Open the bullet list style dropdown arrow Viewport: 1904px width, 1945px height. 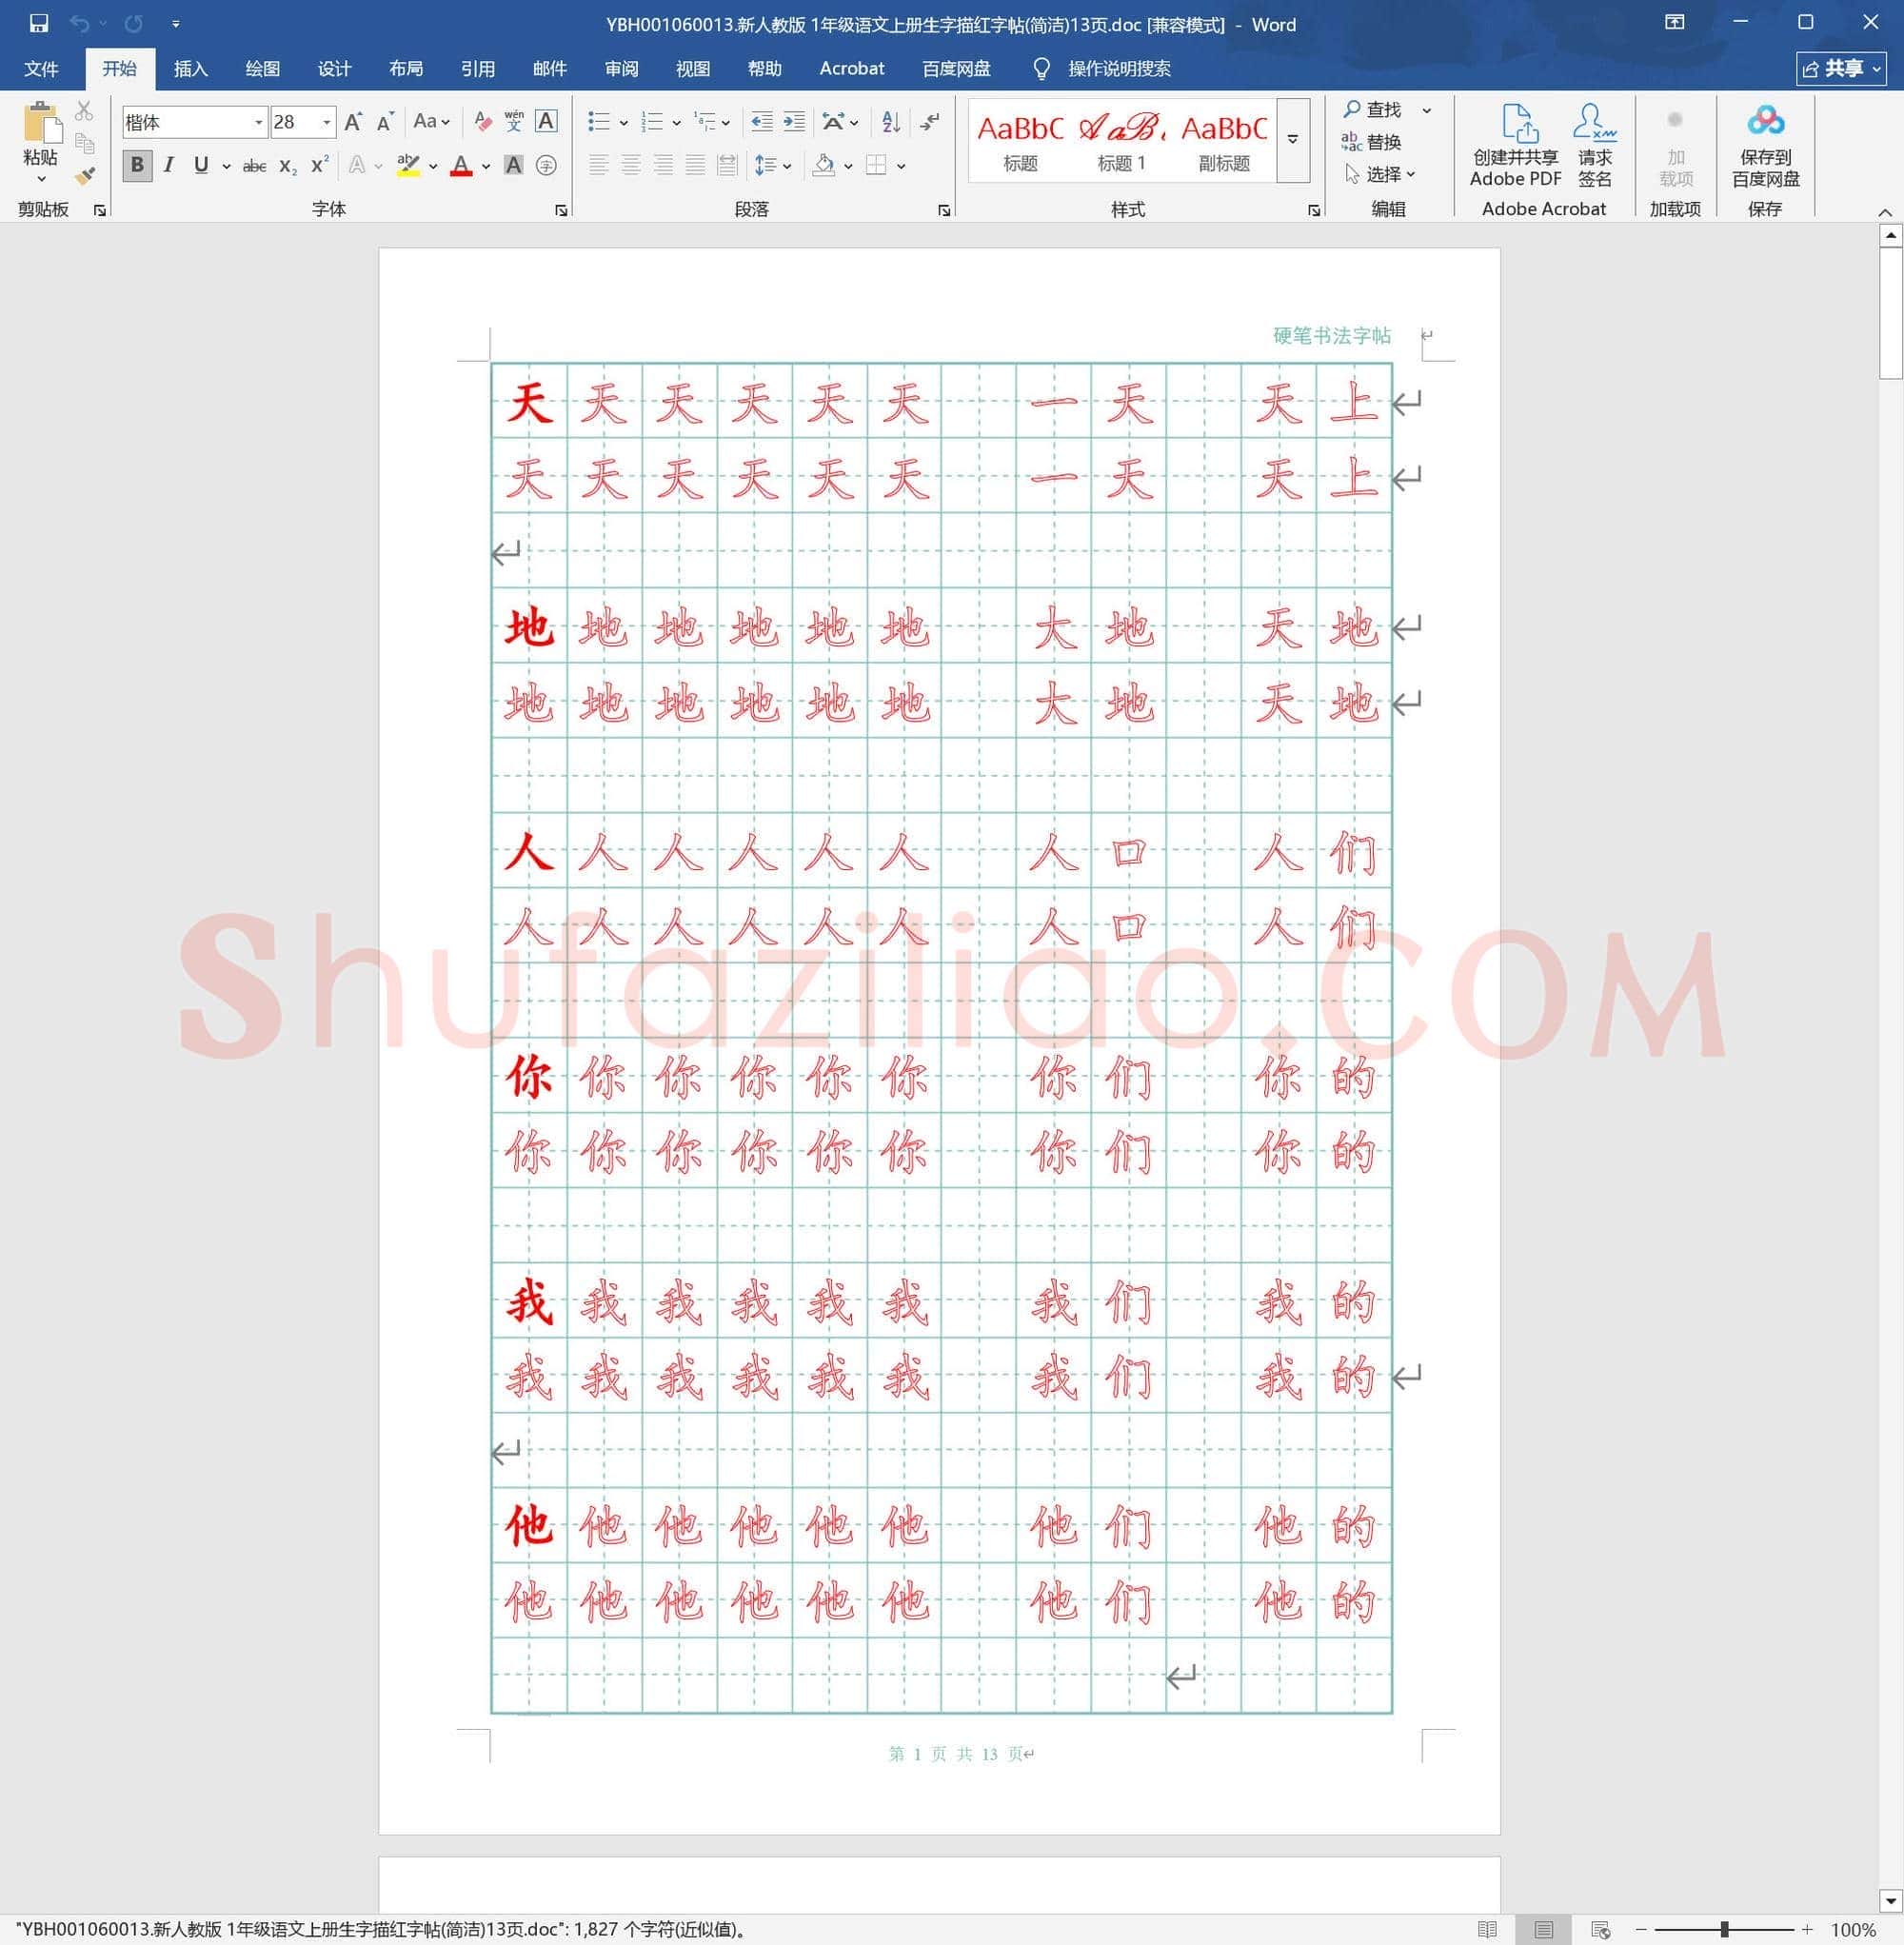[623, 123]
